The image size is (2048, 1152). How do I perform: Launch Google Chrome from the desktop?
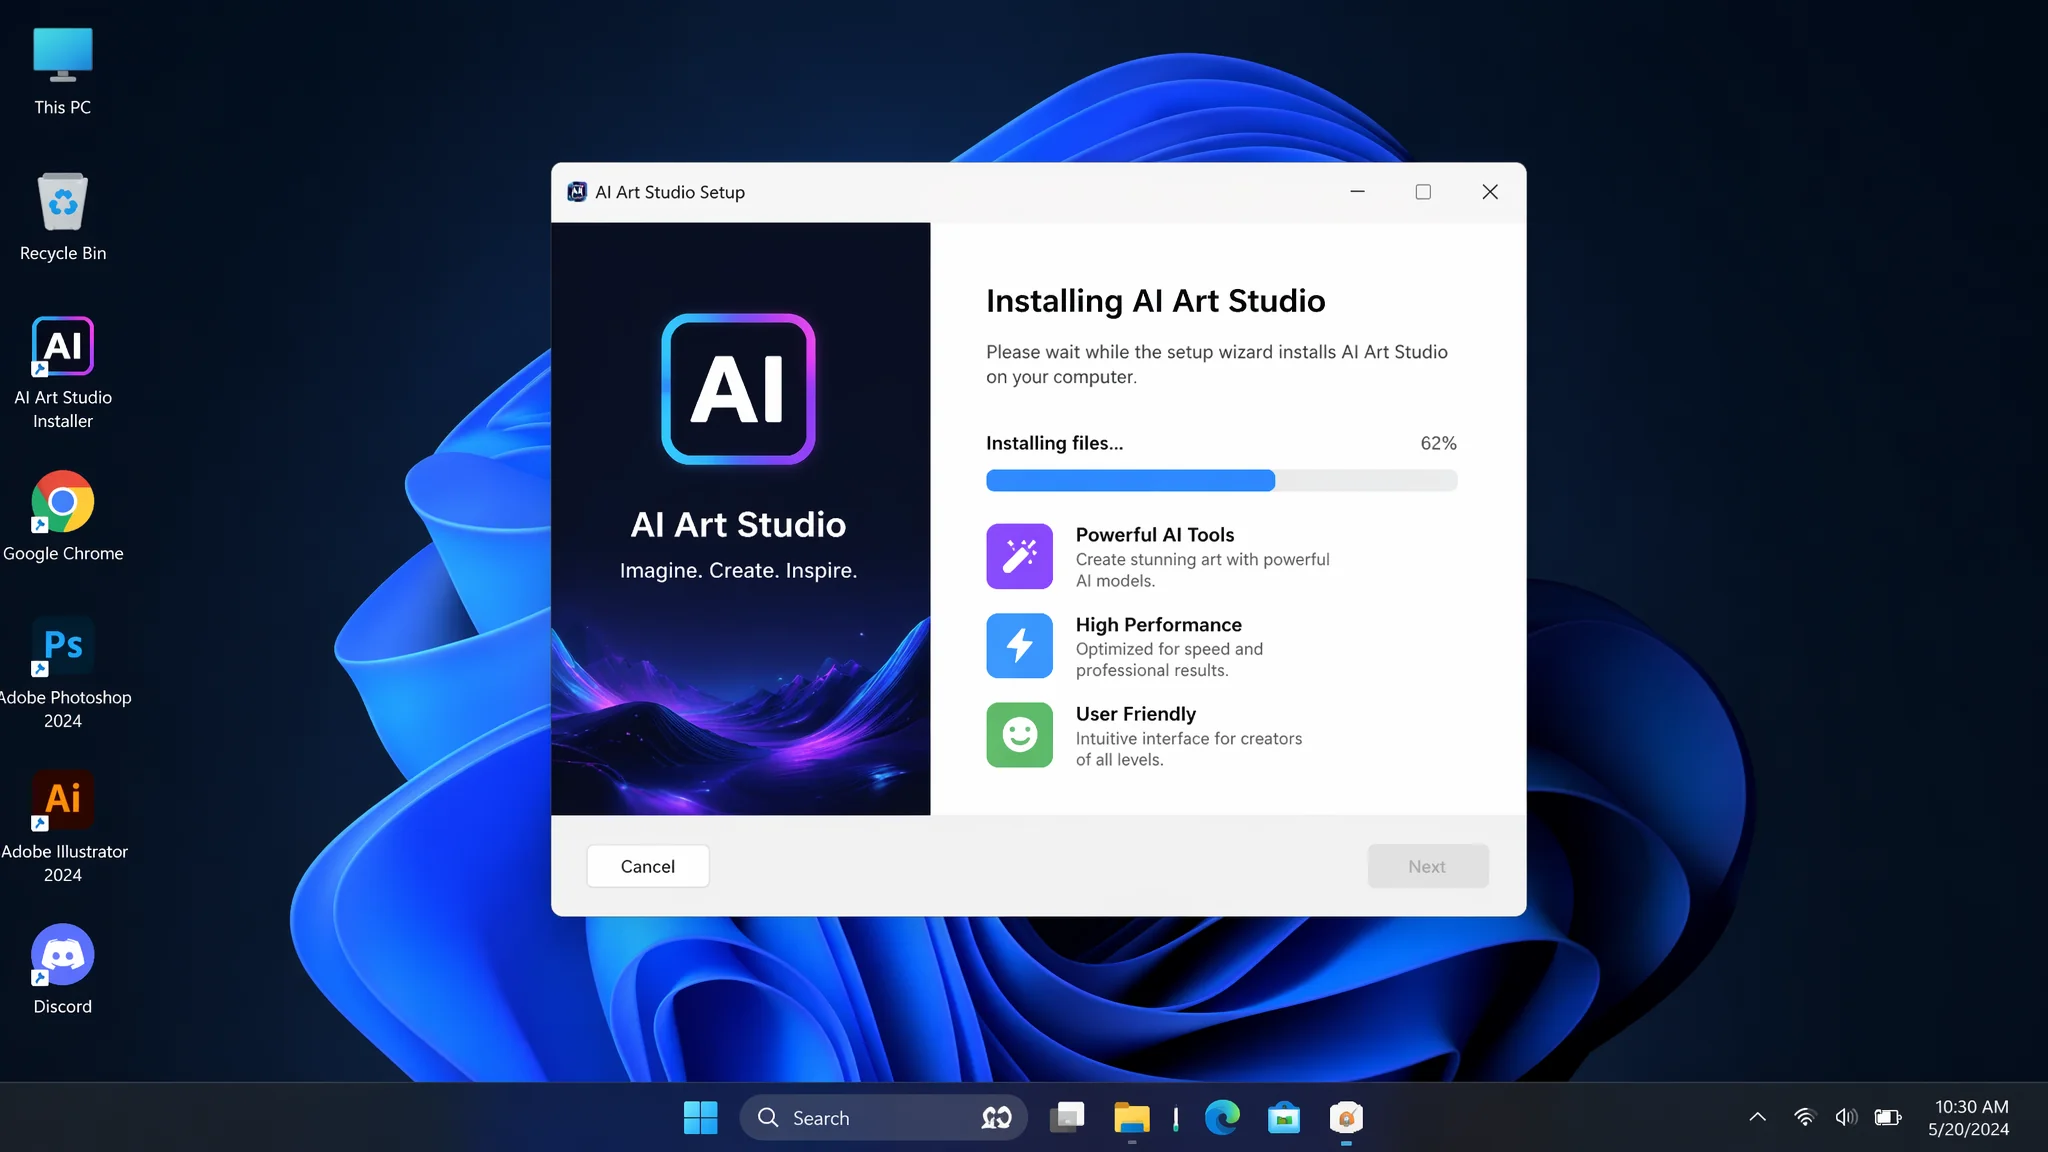pos(63,516)
